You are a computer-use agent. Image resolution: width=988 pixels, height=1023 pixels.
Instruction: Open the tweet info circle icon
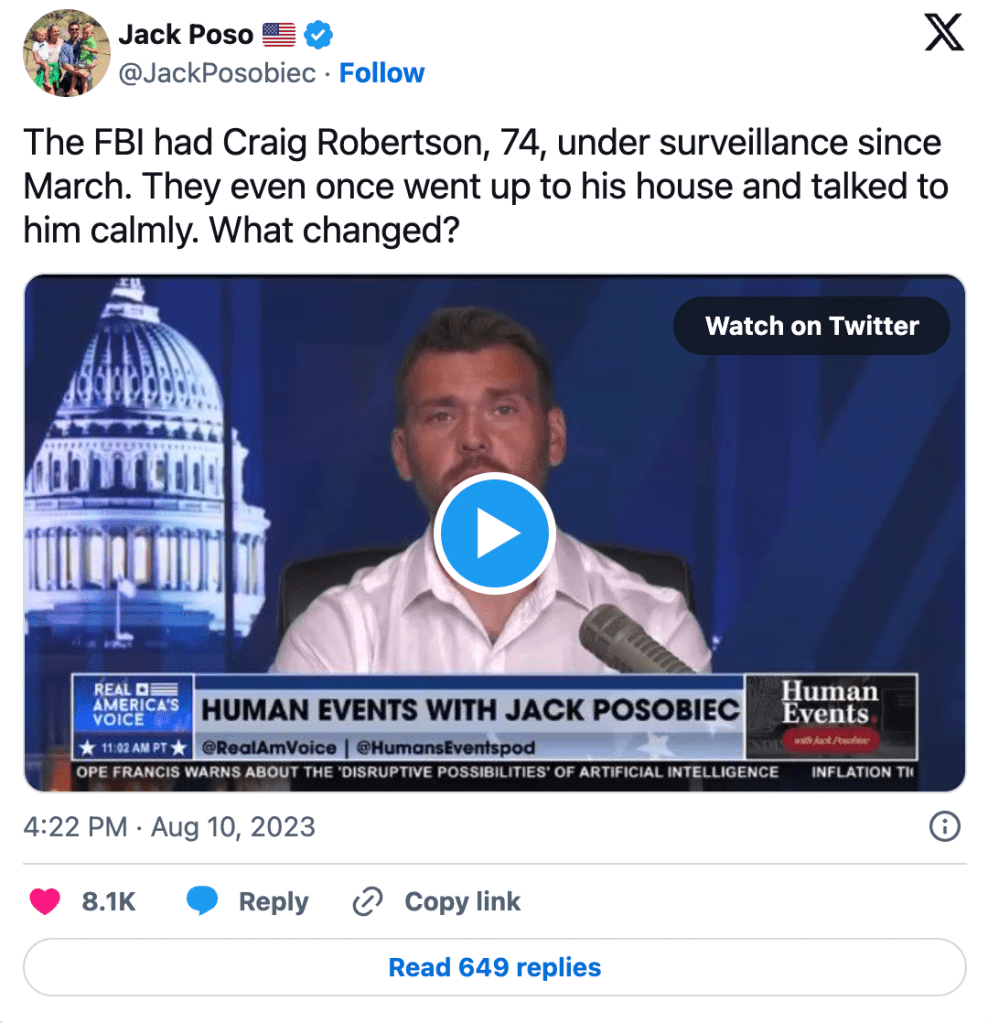(944, 827)
